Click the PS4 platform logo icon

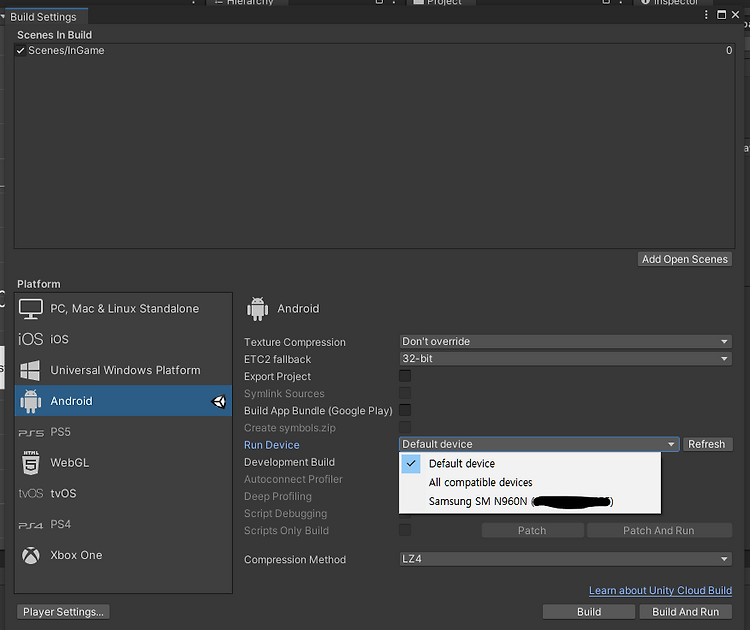[x=31, y=525]
